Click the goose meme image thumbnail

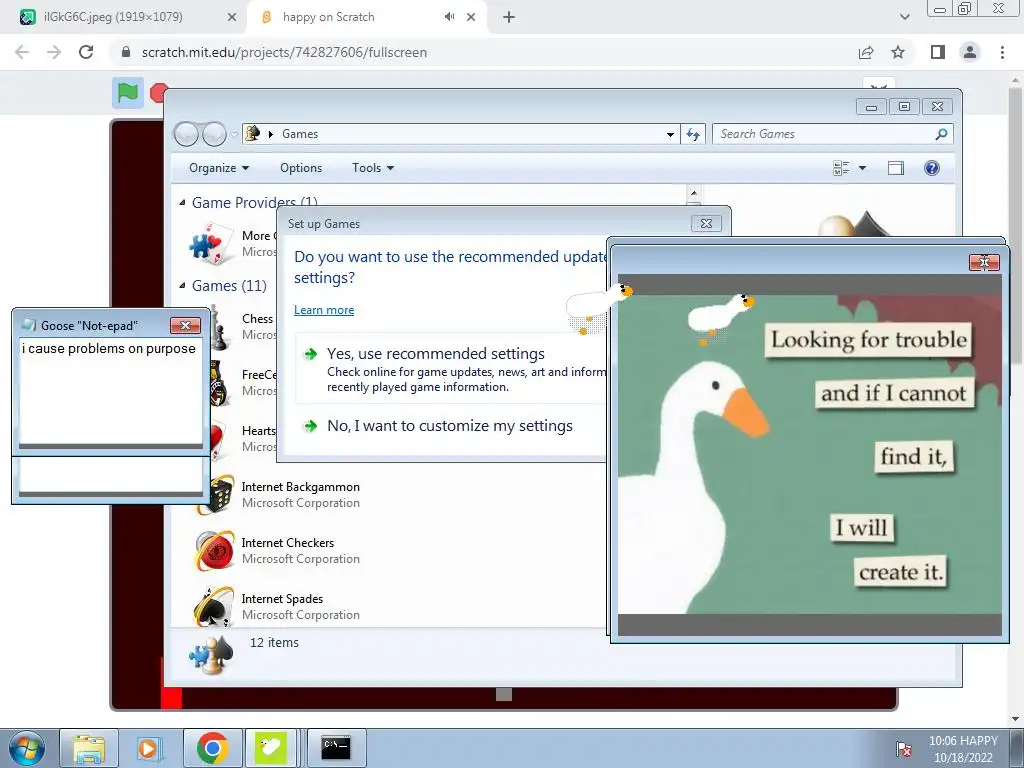tap(810, 454)
